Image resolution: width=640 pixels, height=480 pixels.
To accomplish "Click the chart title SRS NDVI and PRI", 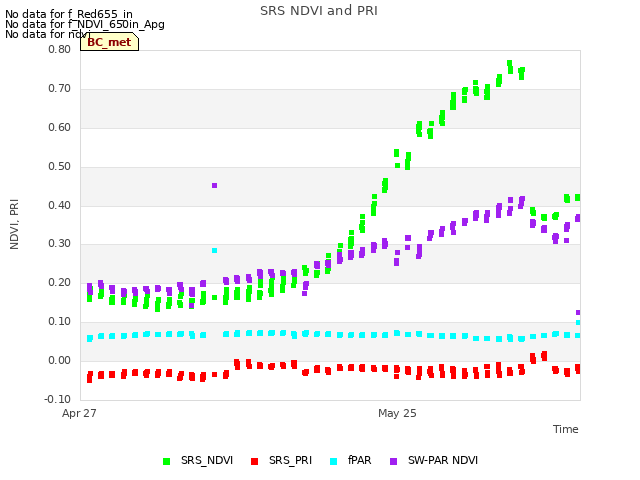I will click(319, 11).
